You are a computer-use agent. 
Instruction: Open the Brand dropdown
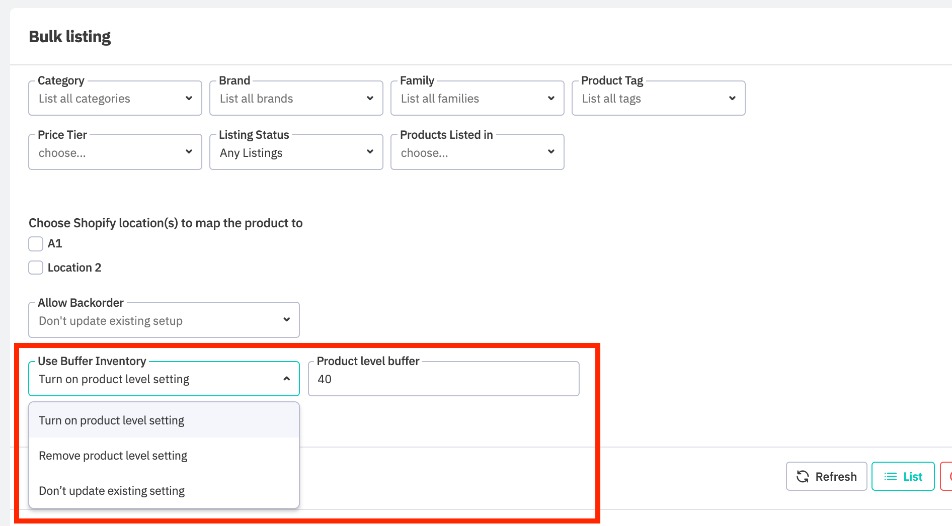[x=296, y=98]
